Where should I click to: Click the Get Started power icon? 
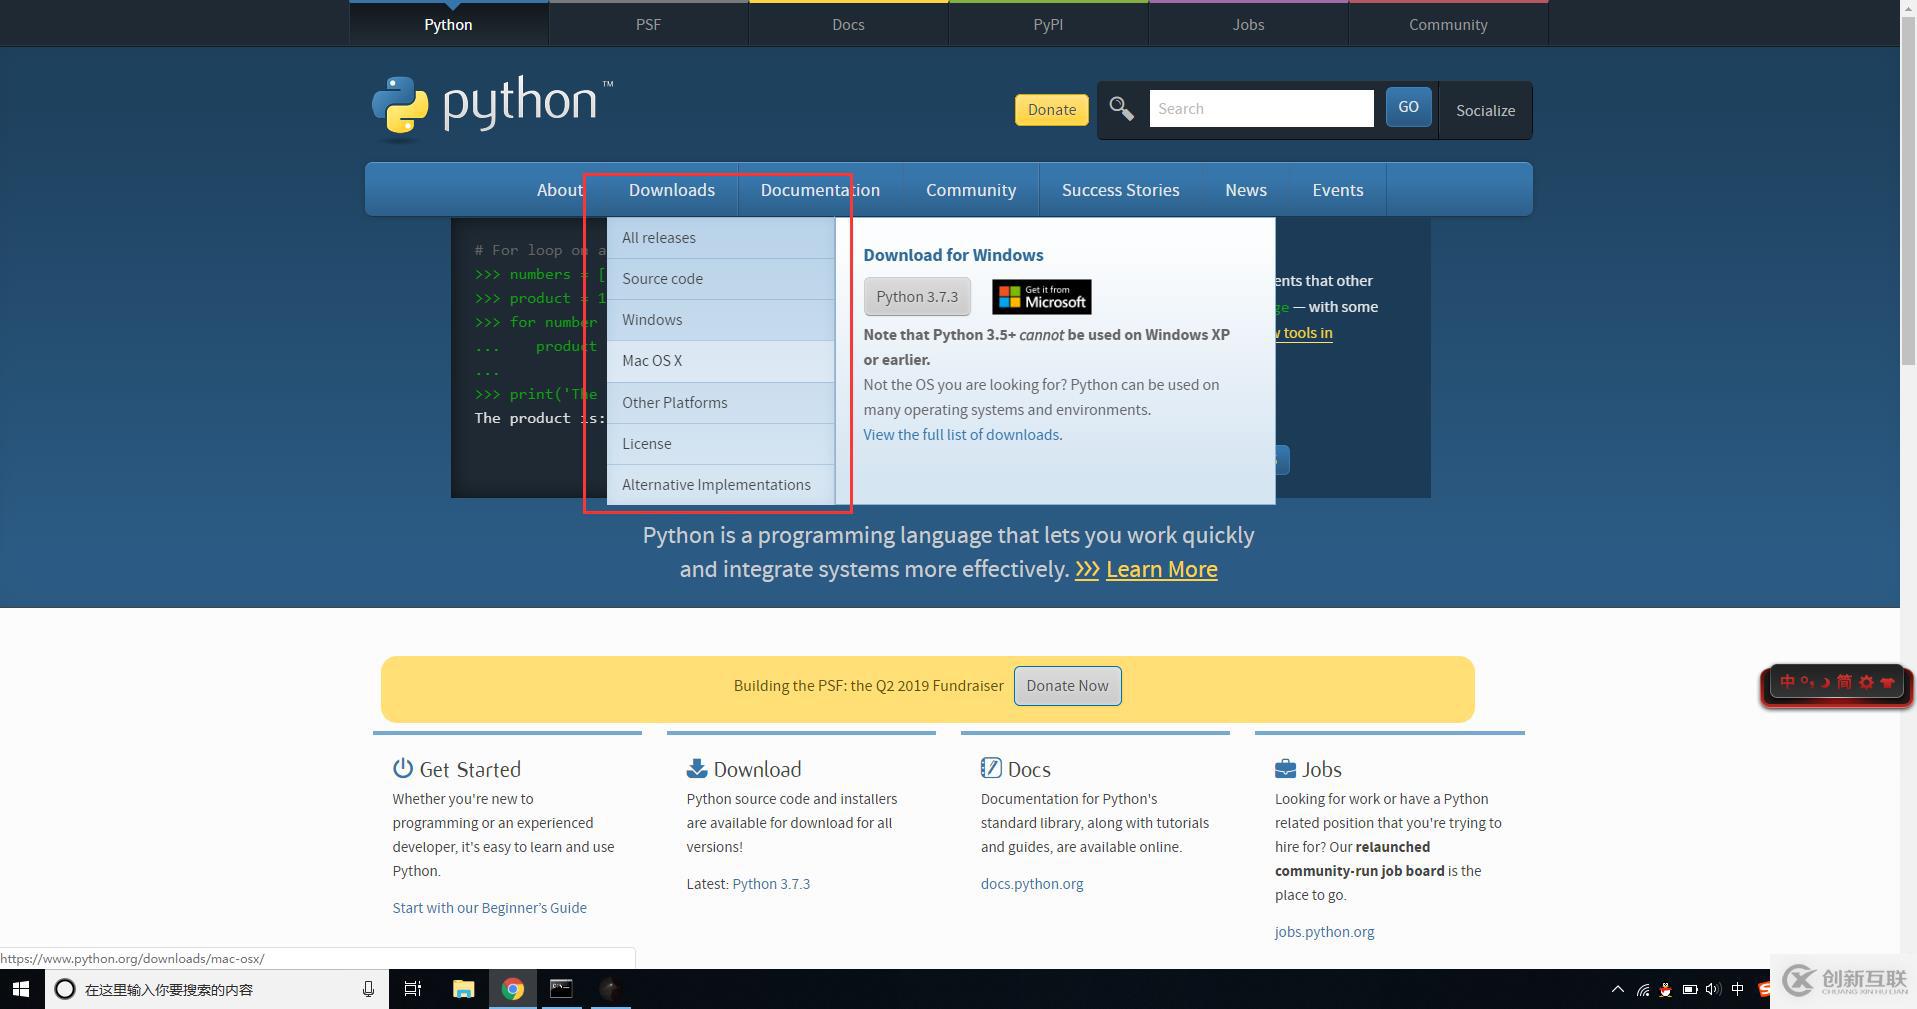coord(402,768)
